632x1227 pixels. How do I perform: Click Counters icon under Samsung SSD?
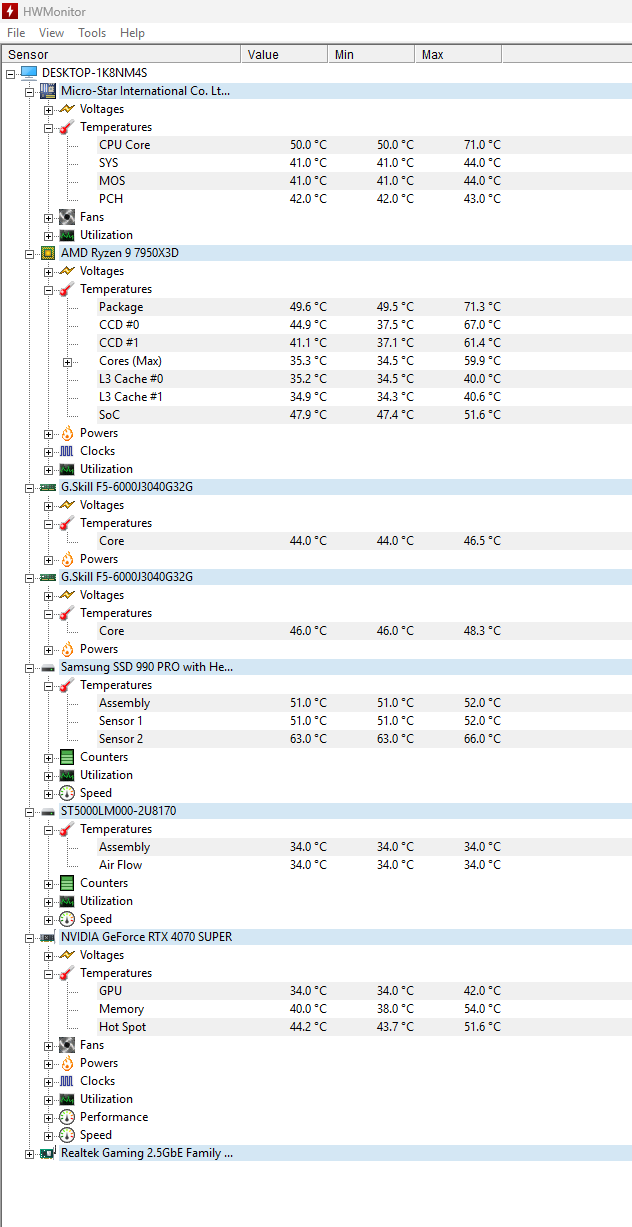[67, 757]
